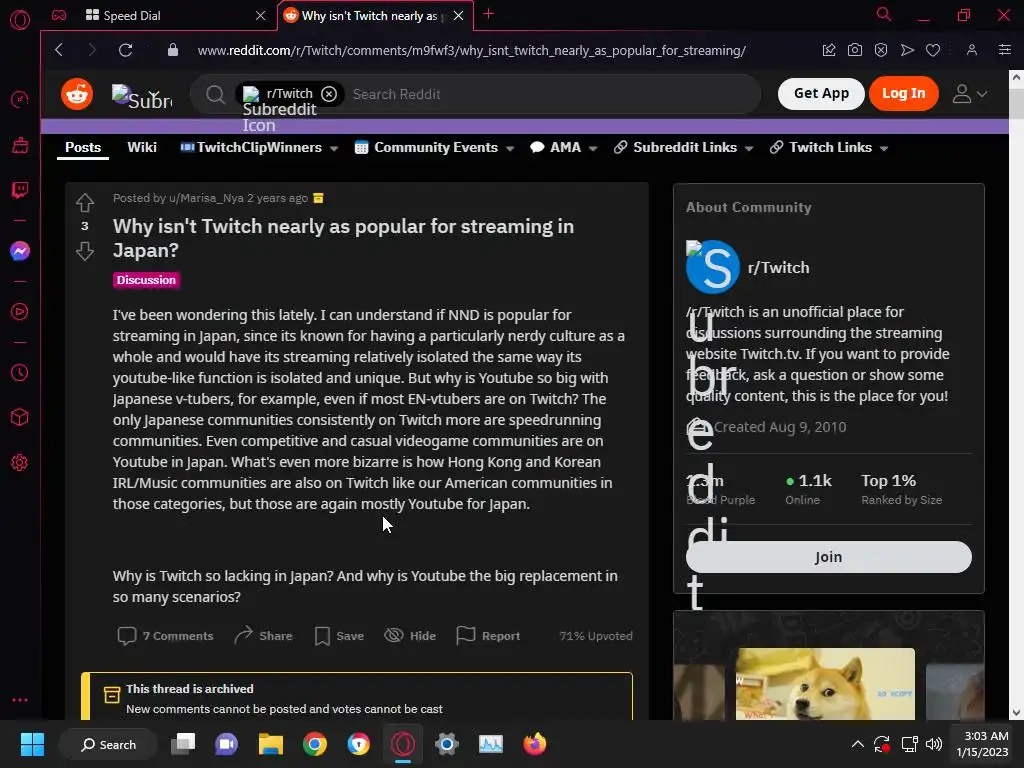Open search tabs magnifier icon
The width and height of the screenshot is (1024, 768).
pyautogui.click(x=883, y=14)
